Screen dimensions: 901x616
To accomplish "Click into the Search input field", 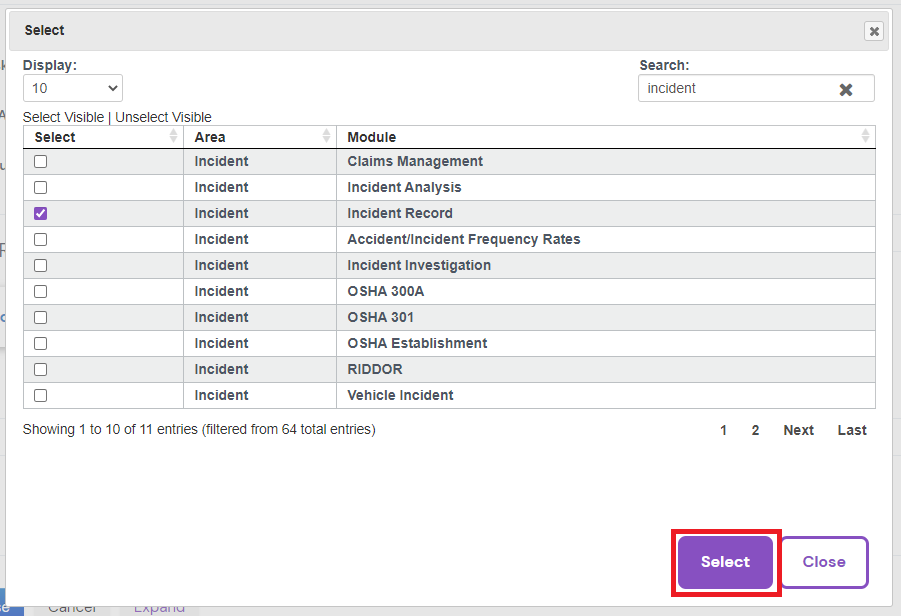I will pyautogui.click(x=740, y=88).
